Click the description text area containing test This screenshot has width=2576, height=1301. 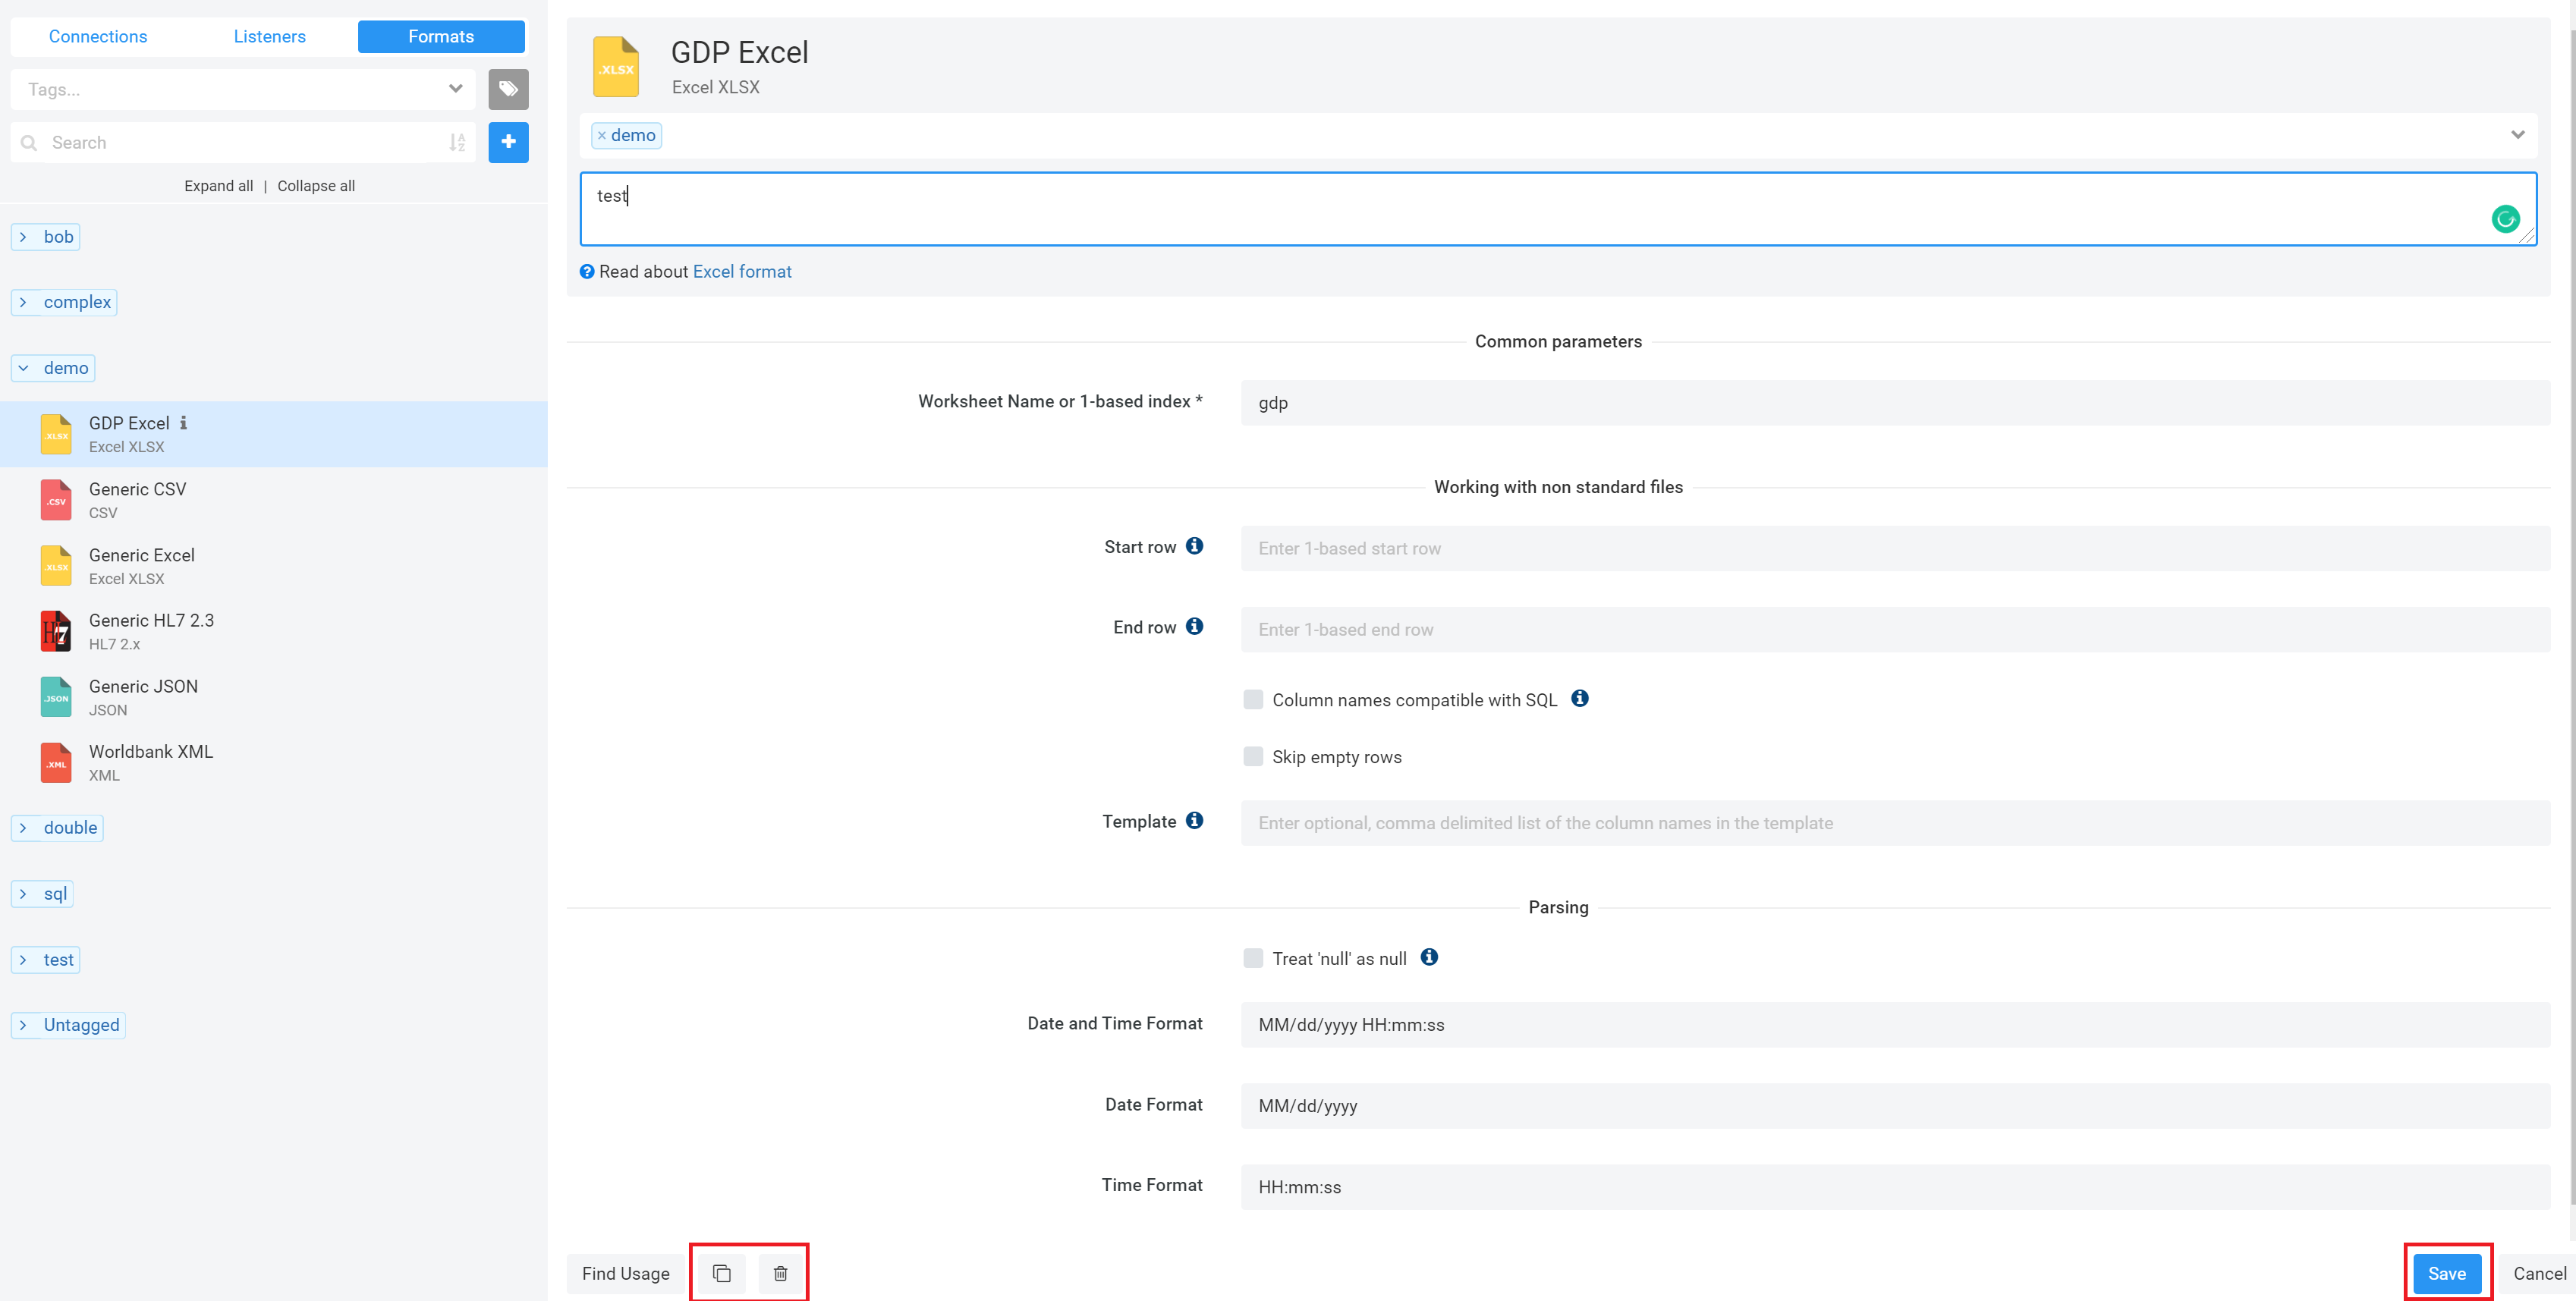(1558, 209)
